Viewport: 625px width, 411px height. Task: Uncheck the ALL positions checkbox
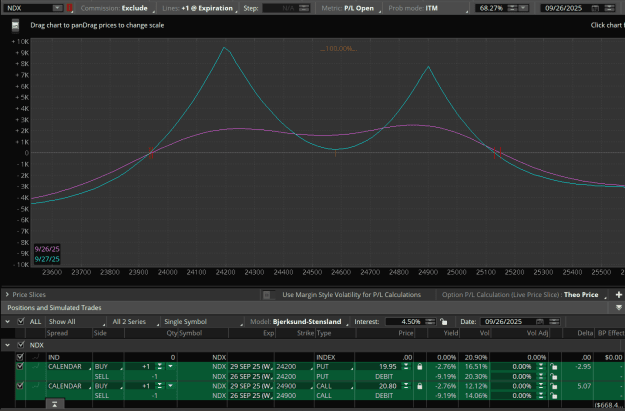[21, 321]
